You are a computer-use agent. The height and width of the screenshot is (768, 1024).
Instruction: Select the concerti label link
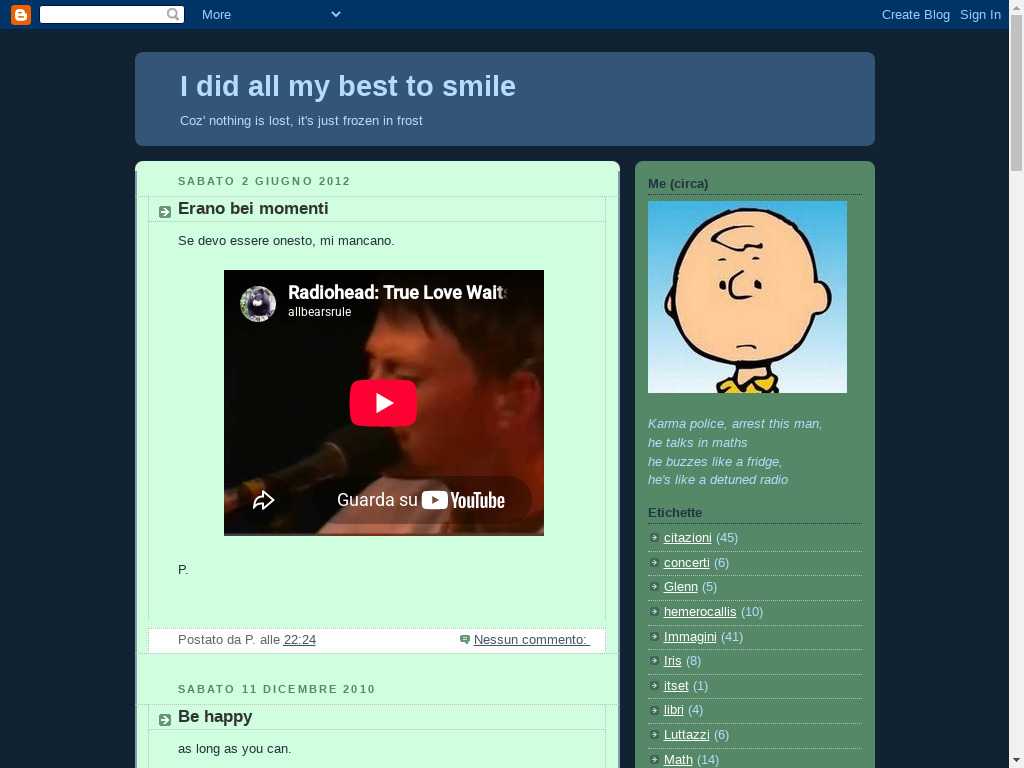tap(686, 562)
